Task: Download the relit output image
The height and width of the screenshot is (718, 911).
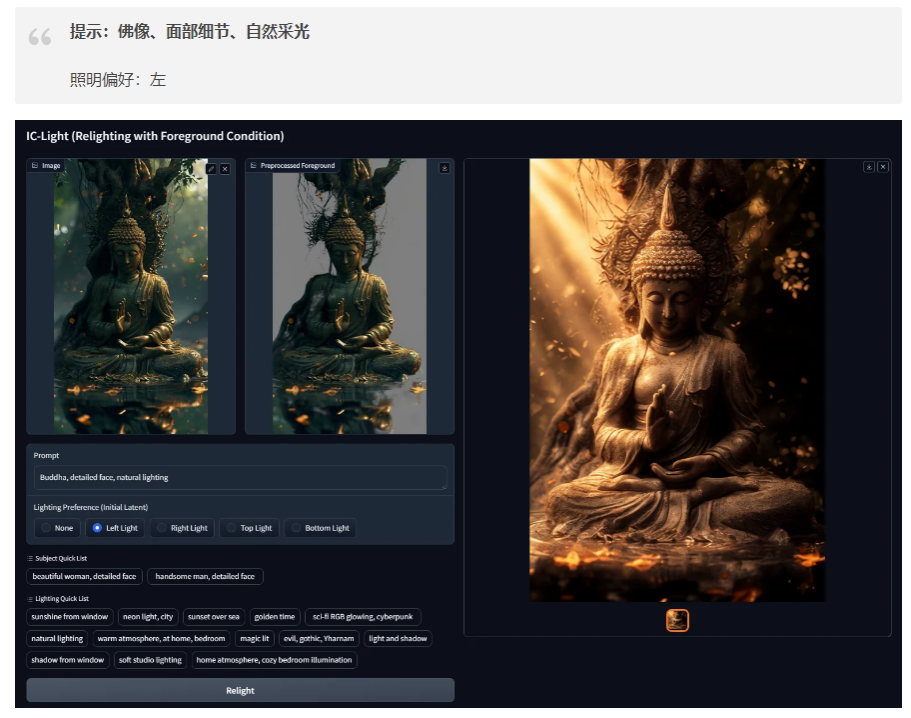Action: tap(869, 167)
